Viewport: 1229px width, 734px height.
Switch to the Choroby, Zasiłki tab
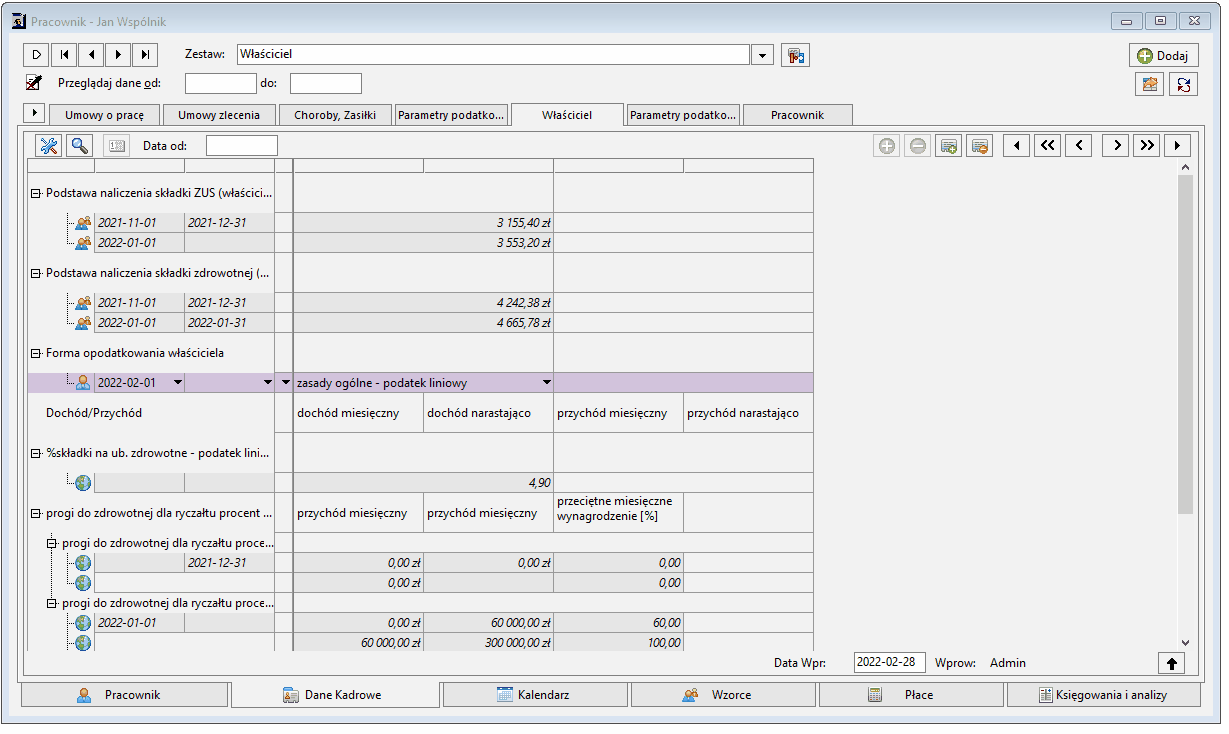point(335,115)
